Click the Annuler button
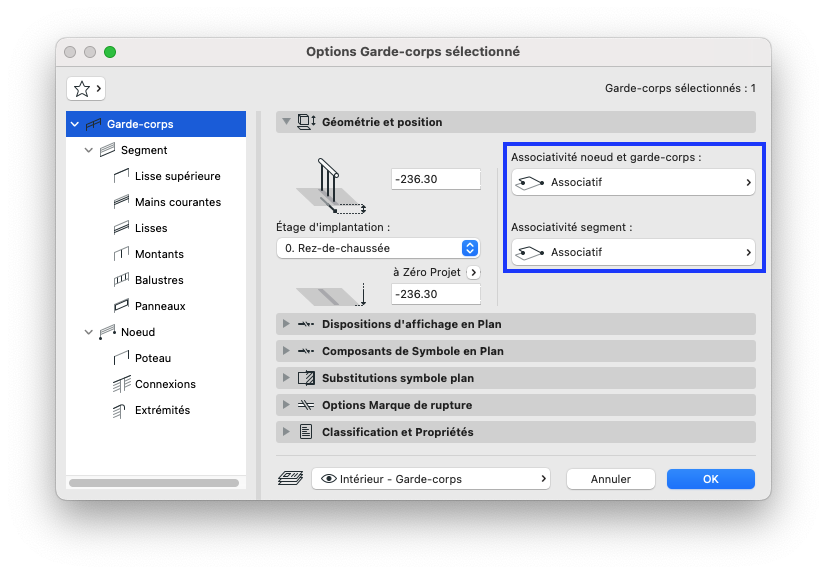 pos(611,479)
